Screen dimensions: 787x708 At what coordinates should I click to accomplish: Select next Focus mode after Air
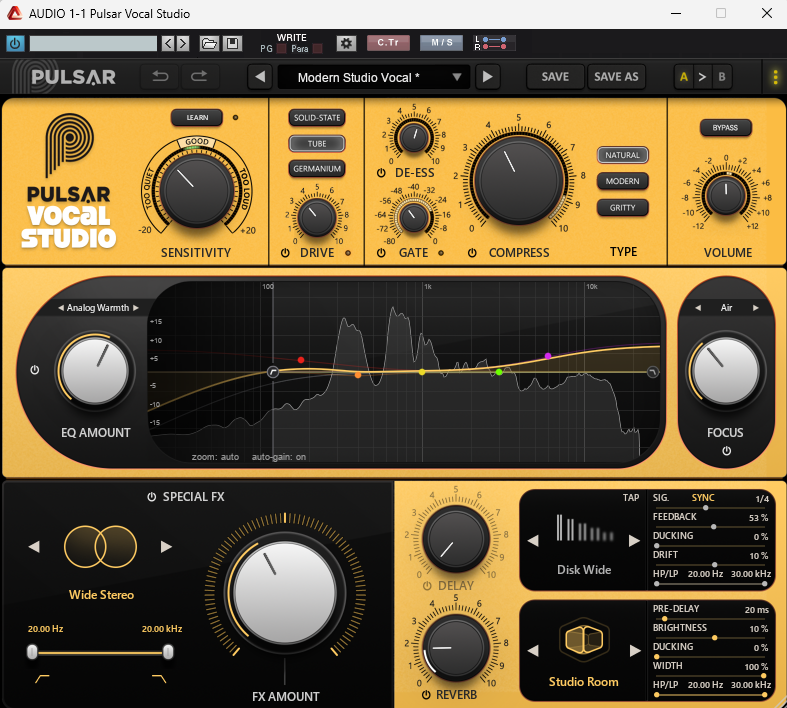(755, 308)
